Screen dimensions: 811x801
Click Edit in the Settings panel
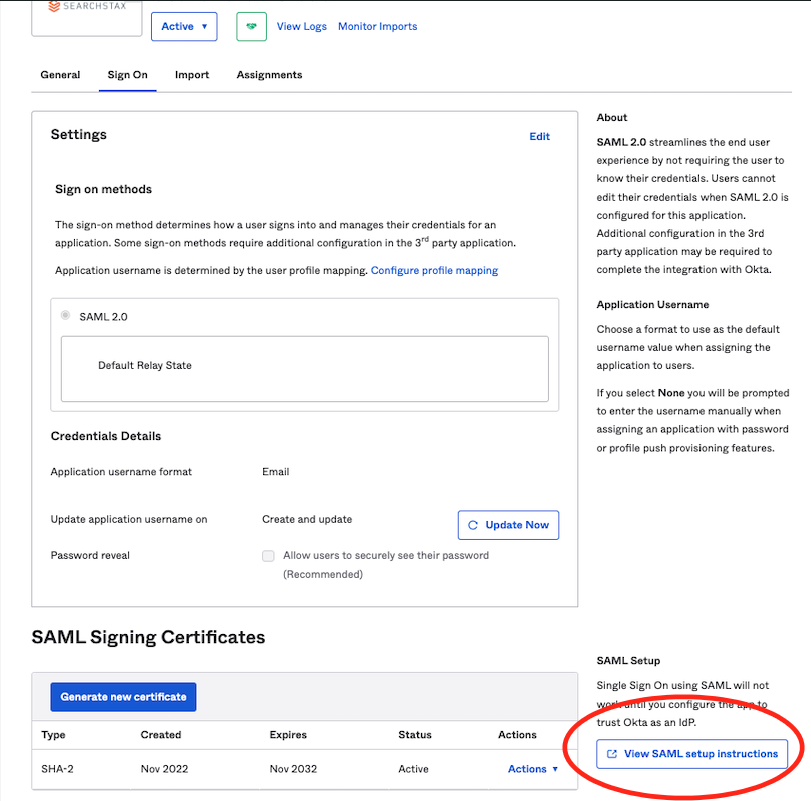539,137
